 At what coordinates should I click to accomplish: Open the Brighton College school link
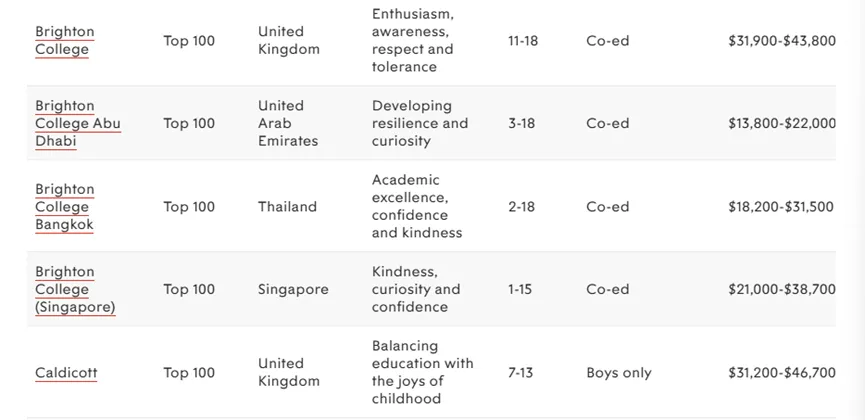click(x=65, y=40)
